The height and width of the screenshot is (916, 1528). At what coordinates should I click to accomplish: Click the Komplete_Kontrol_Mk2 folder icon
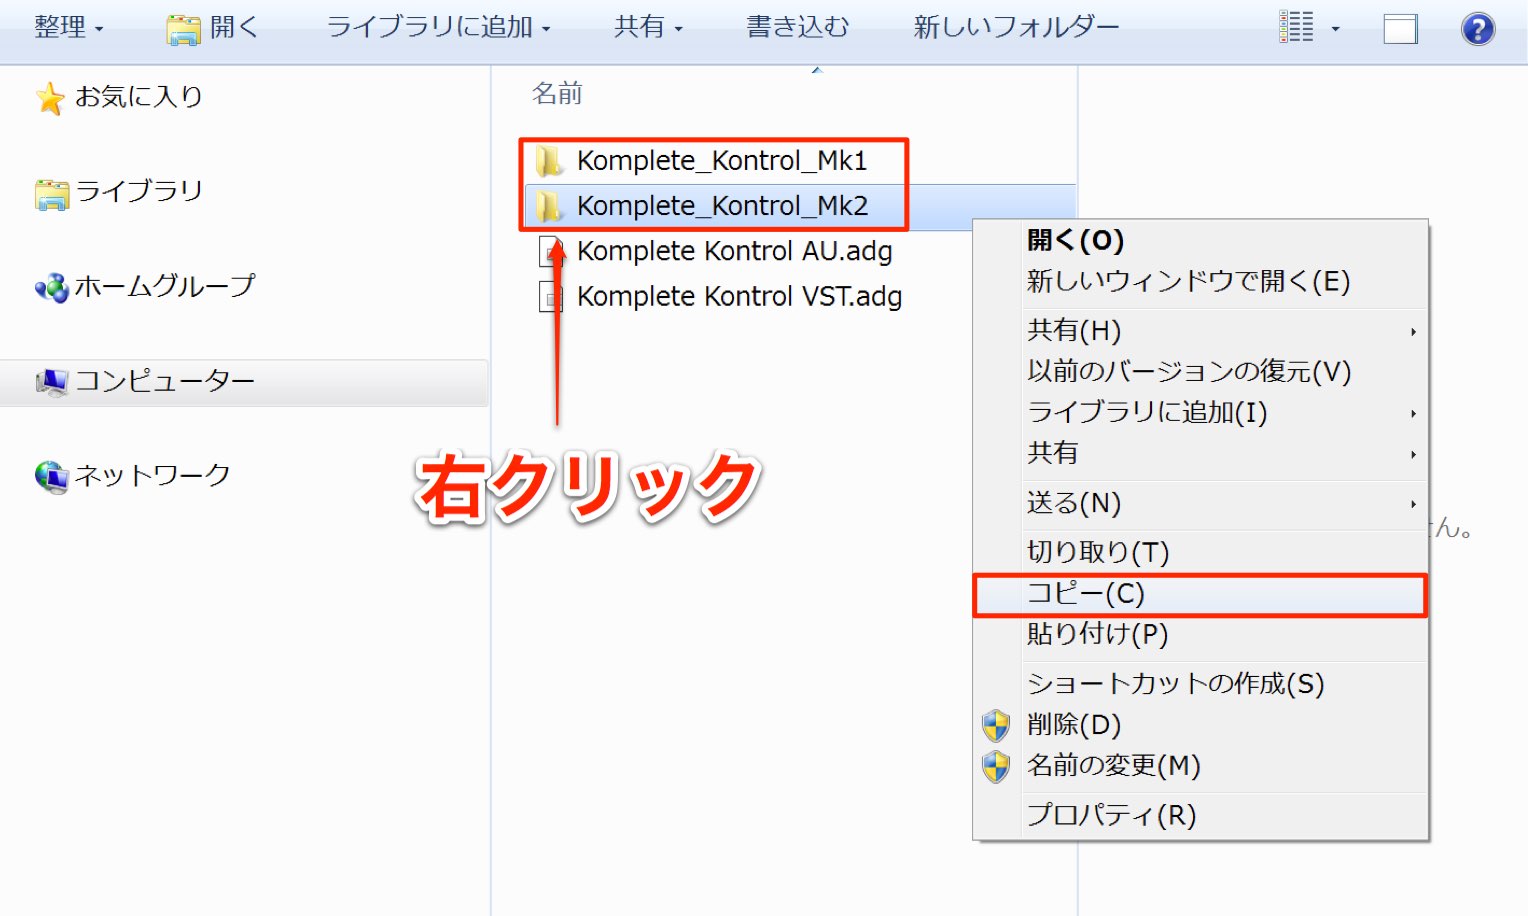(549, 206)
